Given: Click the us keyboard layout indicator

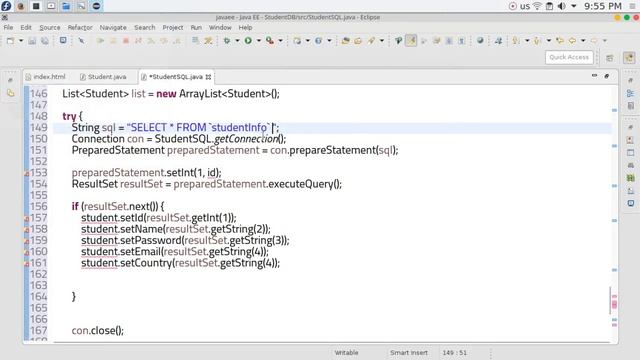Looking at the screenshot, I should coord(525,6).
